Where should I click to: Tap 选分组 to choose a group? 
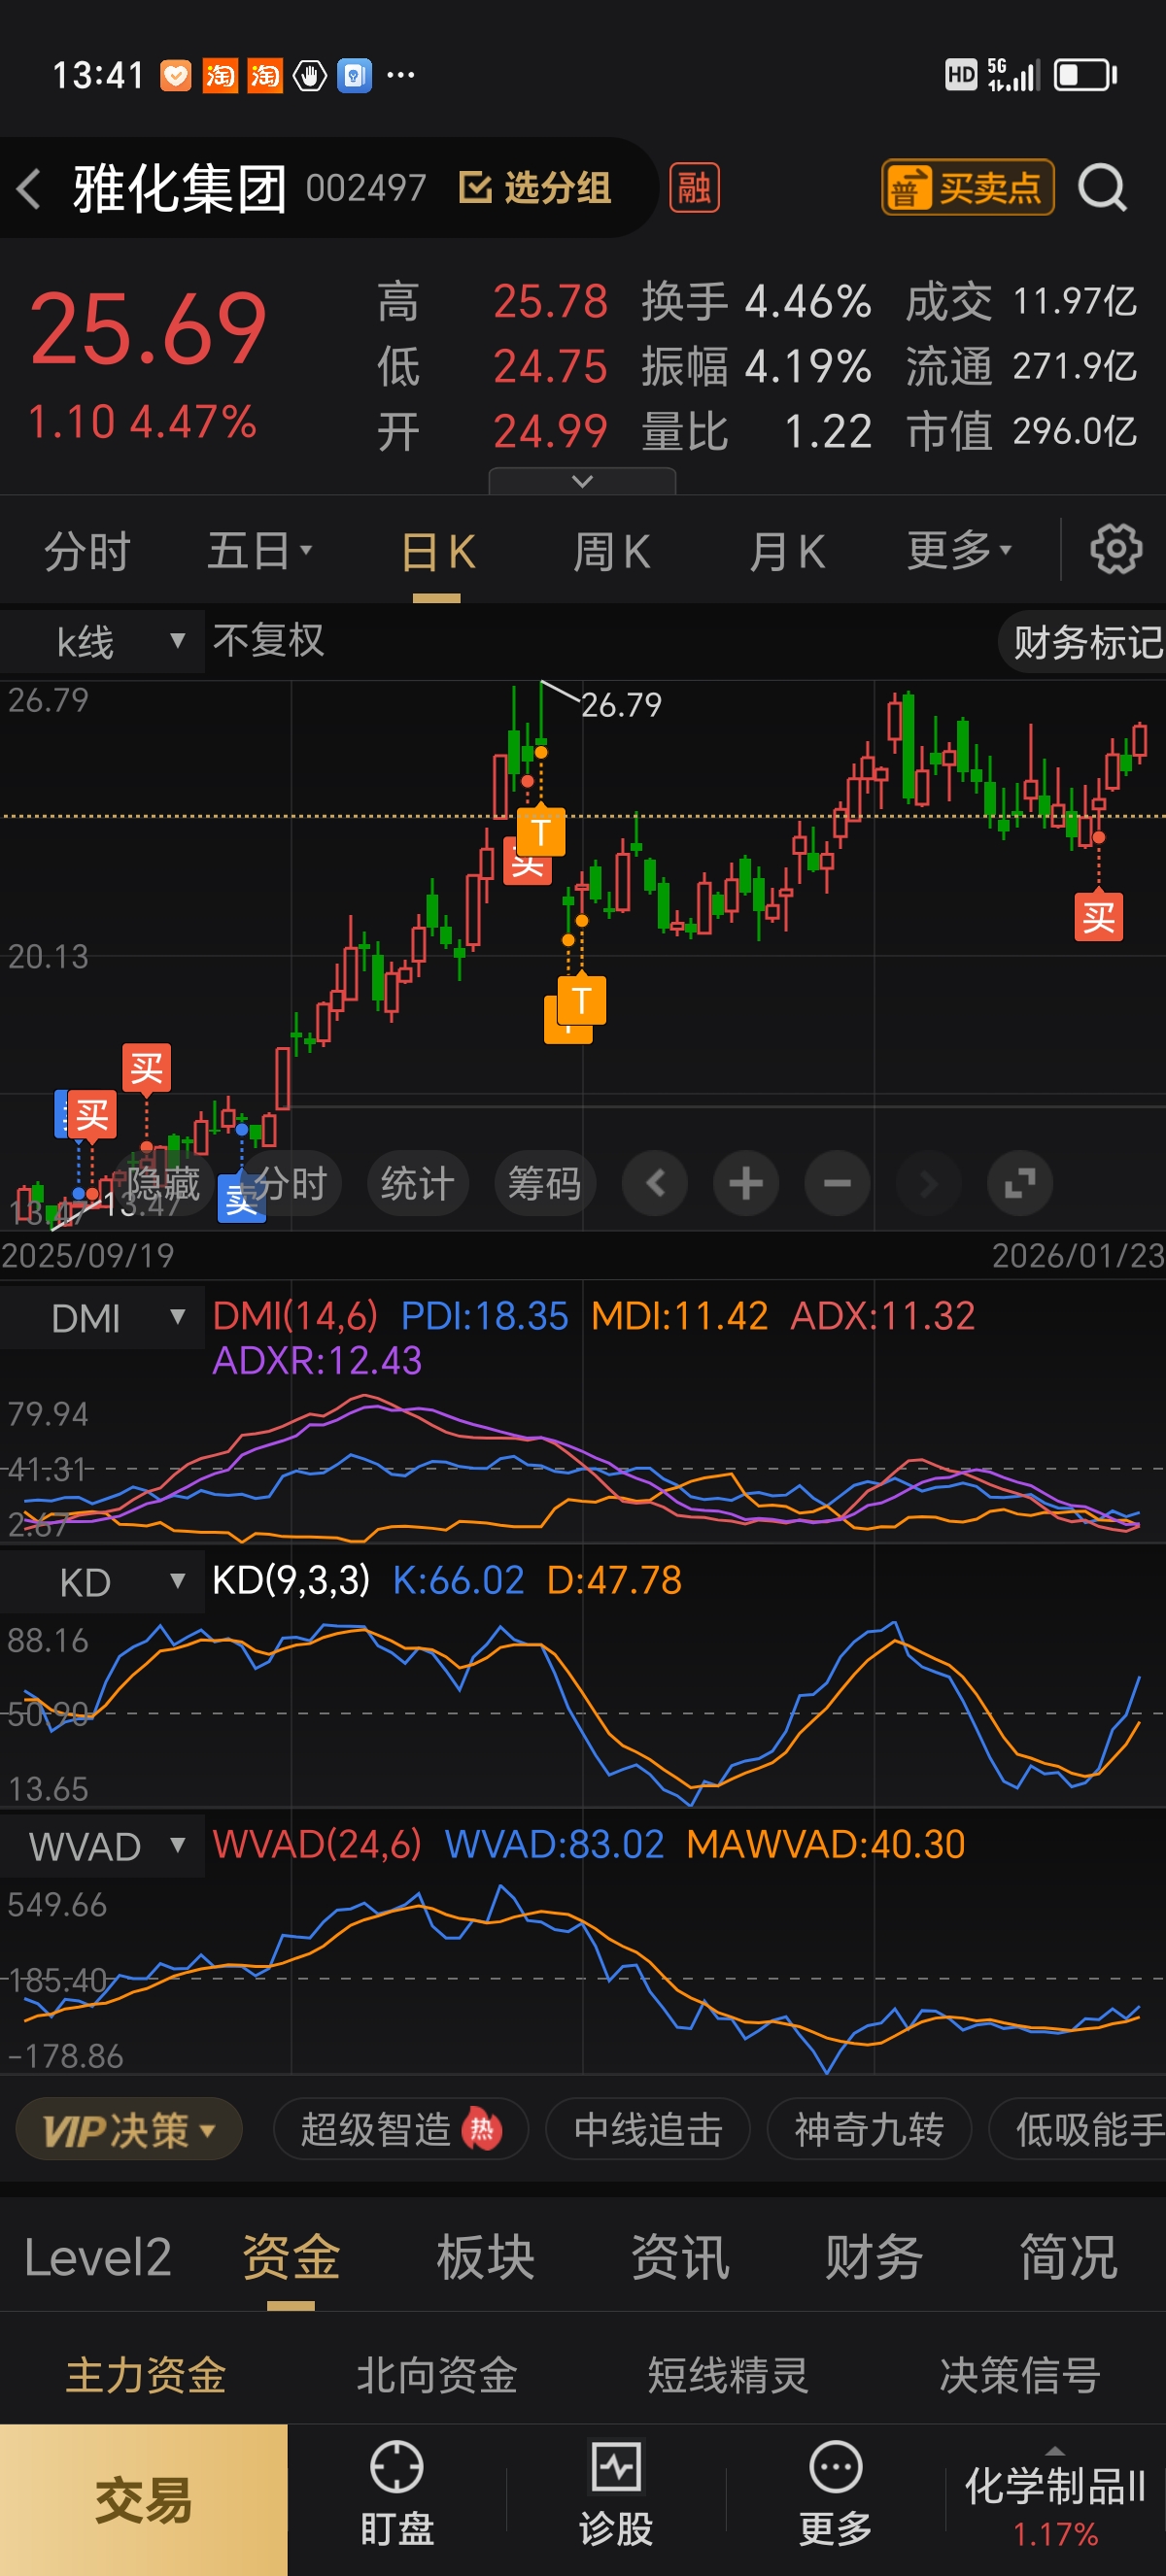535,188
